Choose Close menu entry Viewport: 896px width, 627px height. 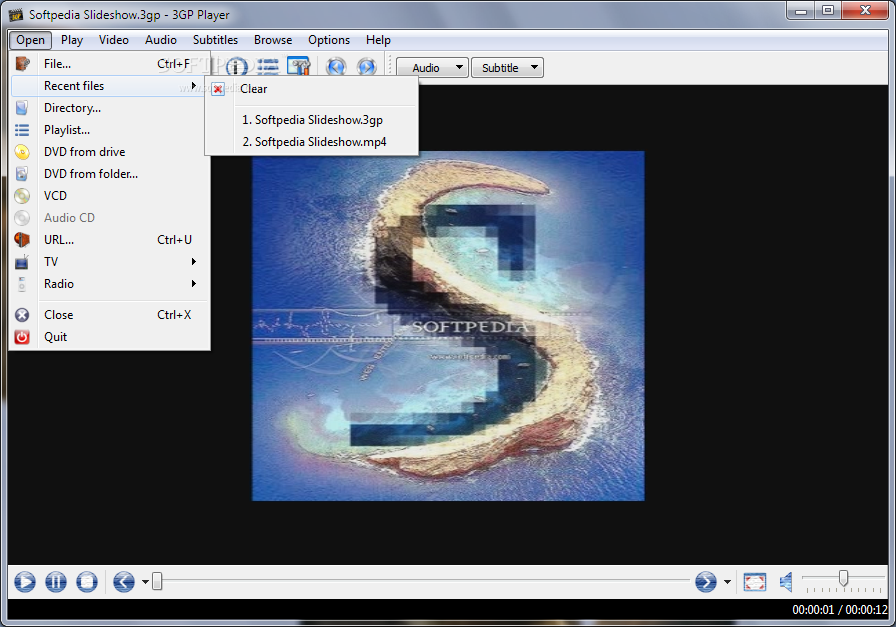(x=109, y=315)
